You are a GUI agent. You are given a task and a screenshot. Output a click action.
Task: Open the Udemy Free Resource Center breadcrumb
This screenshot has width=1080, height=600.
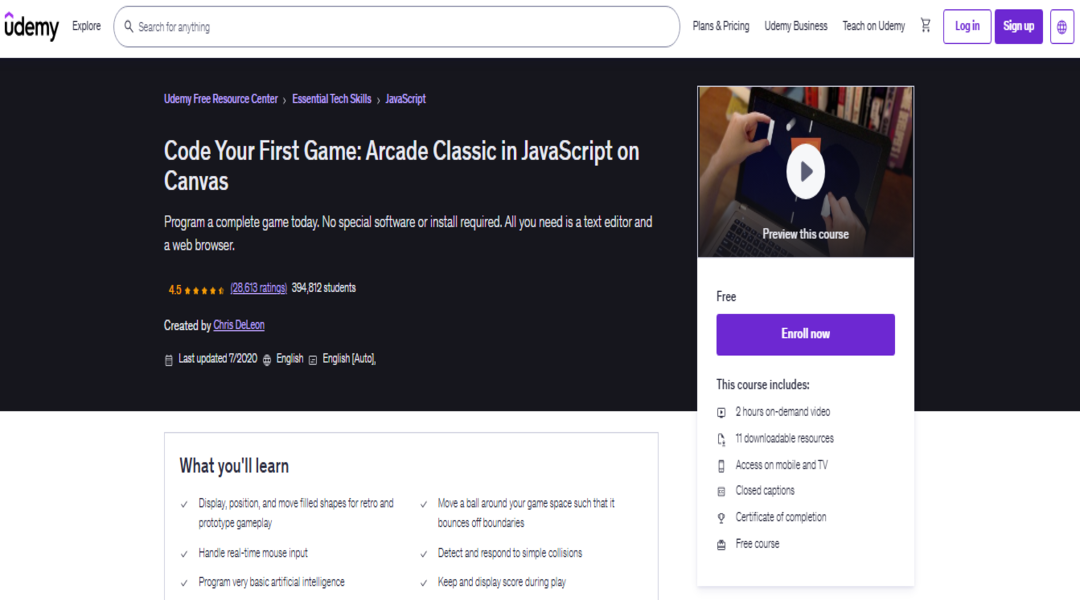(x=220, y=99)
